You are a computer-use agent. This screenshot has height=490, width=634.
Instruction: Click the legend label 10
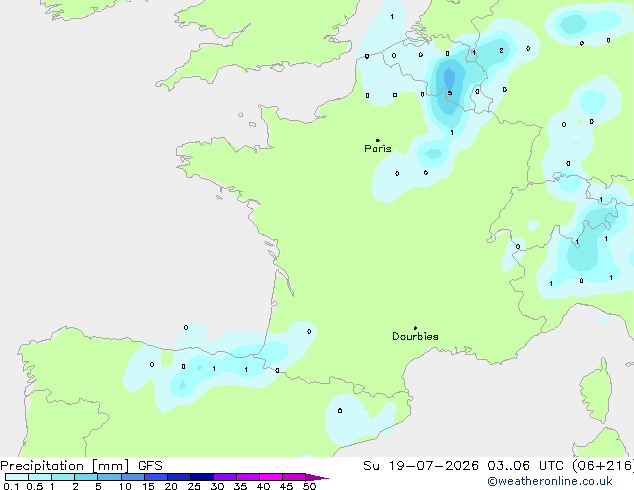tap(125, 486)
